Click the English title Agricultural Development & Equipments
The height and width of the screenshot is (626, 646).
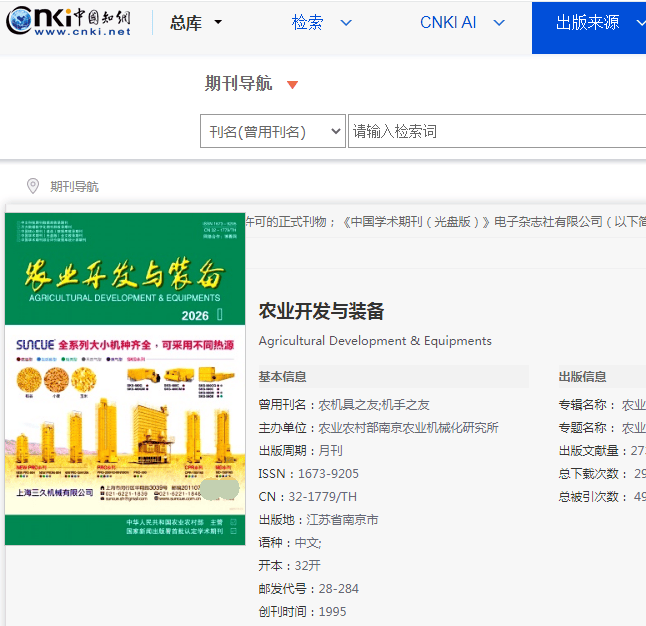click(375, 341)
